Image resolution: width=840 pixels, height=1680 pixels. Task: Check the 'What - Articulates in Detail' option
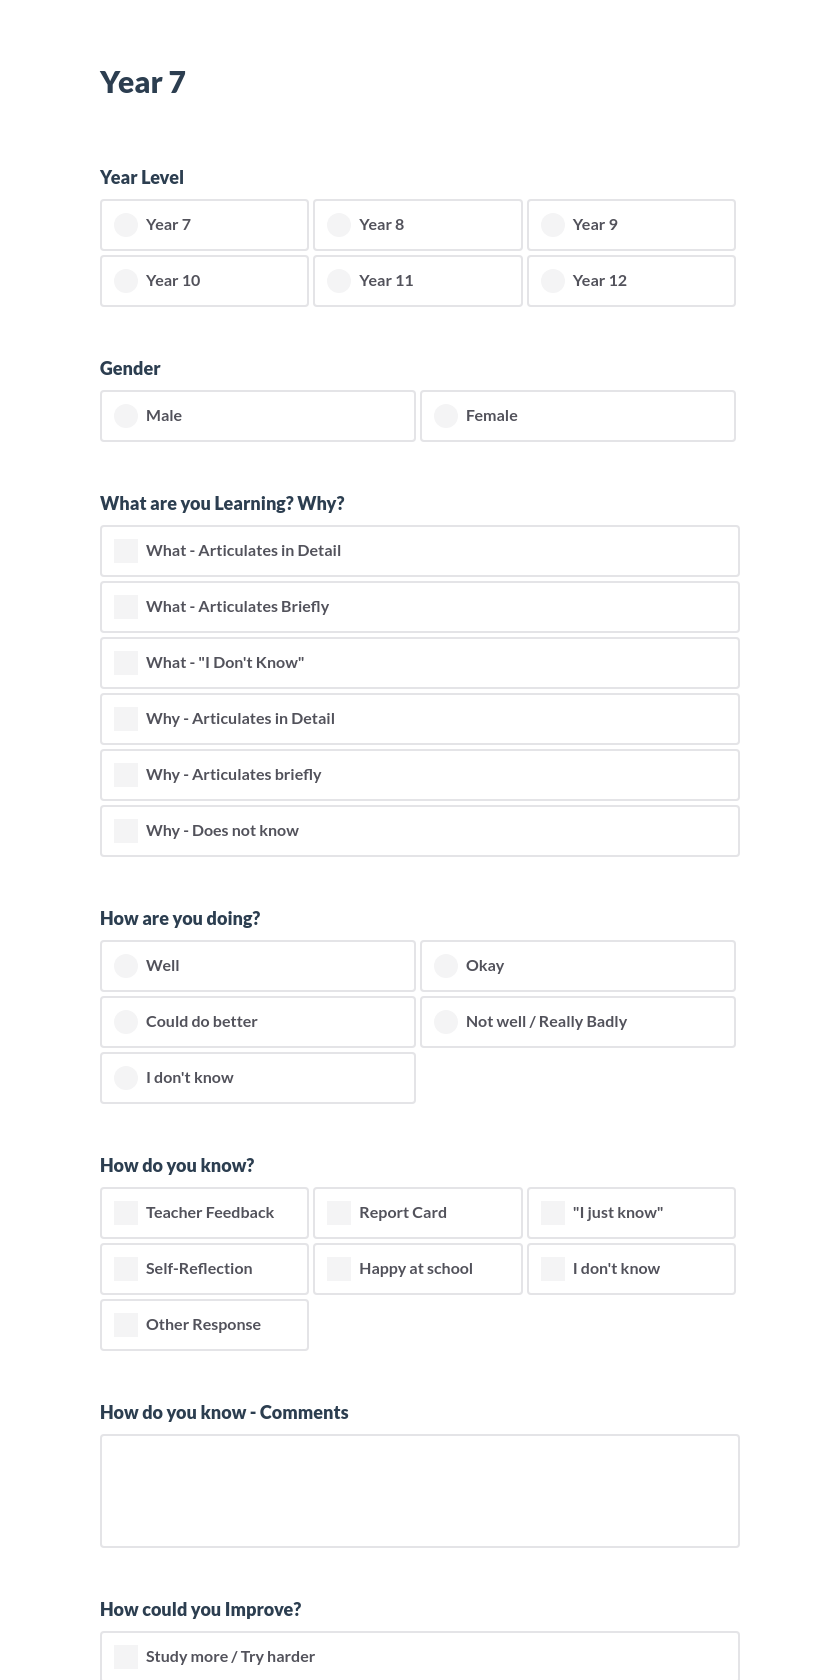126,551
